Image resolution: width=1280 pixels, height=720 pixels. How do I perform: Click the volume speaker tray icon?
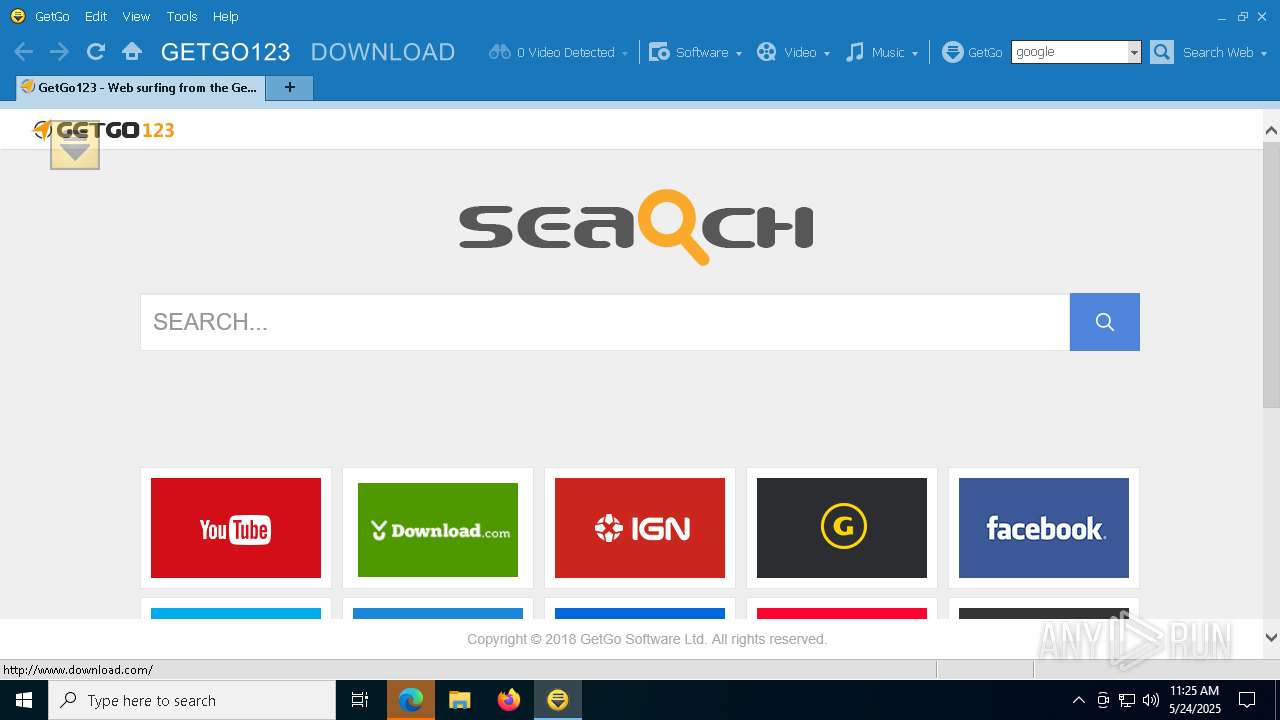tap(1151, 700)
